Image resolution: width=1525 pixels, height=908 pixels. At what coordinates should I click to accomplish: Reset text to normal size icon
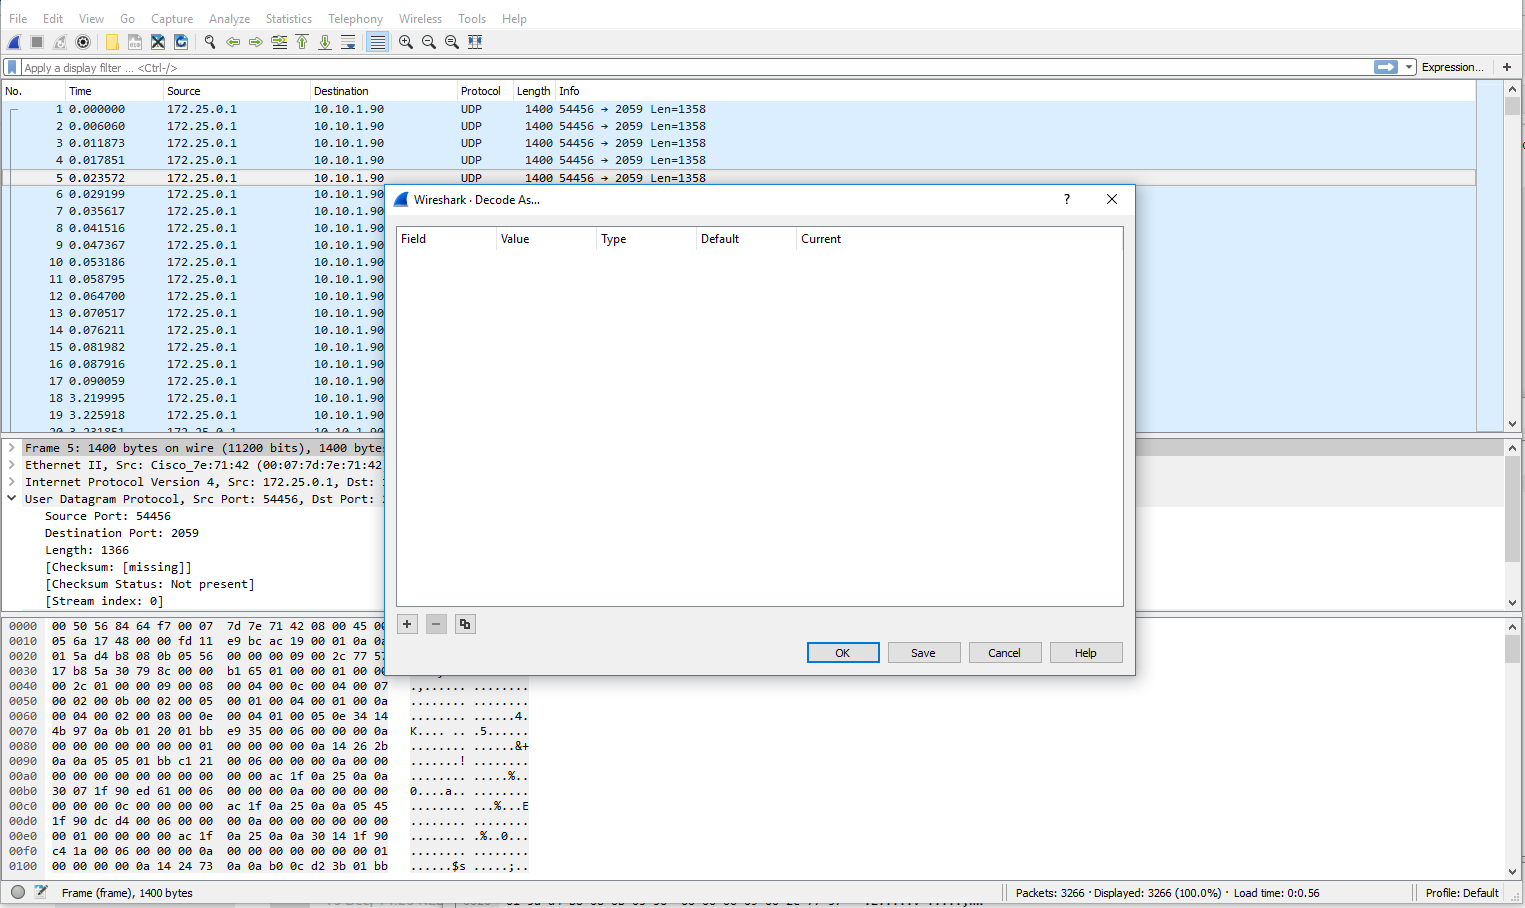[x=452, y=42]
